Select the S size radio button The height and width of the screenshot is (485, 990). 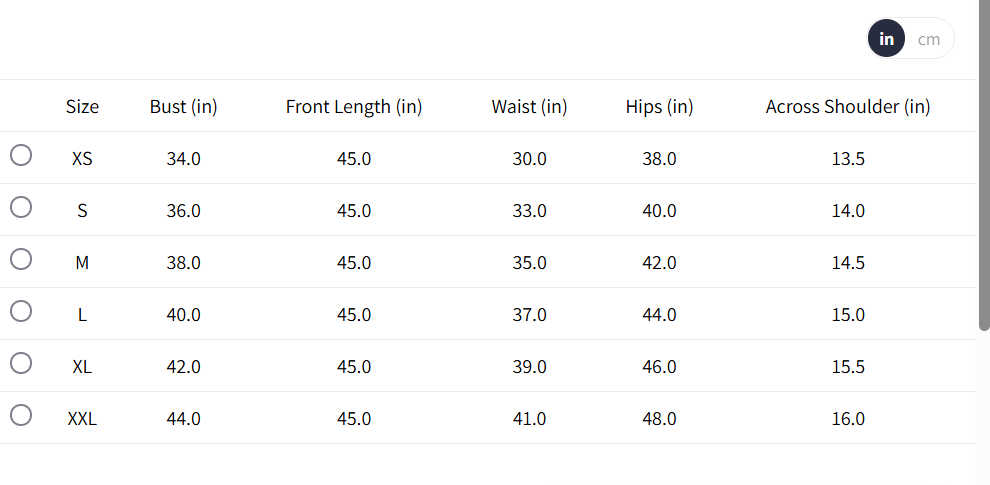tap(21, 207)
